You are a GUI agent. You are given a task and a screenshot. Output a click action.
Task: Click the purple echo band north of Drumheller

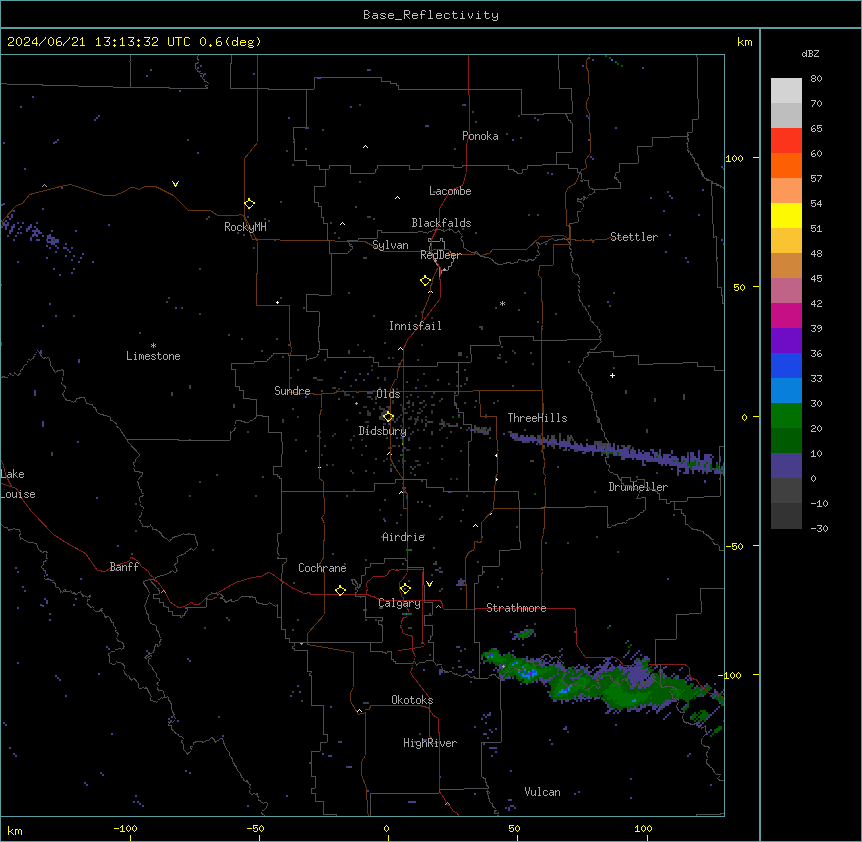tap(616, 451)
